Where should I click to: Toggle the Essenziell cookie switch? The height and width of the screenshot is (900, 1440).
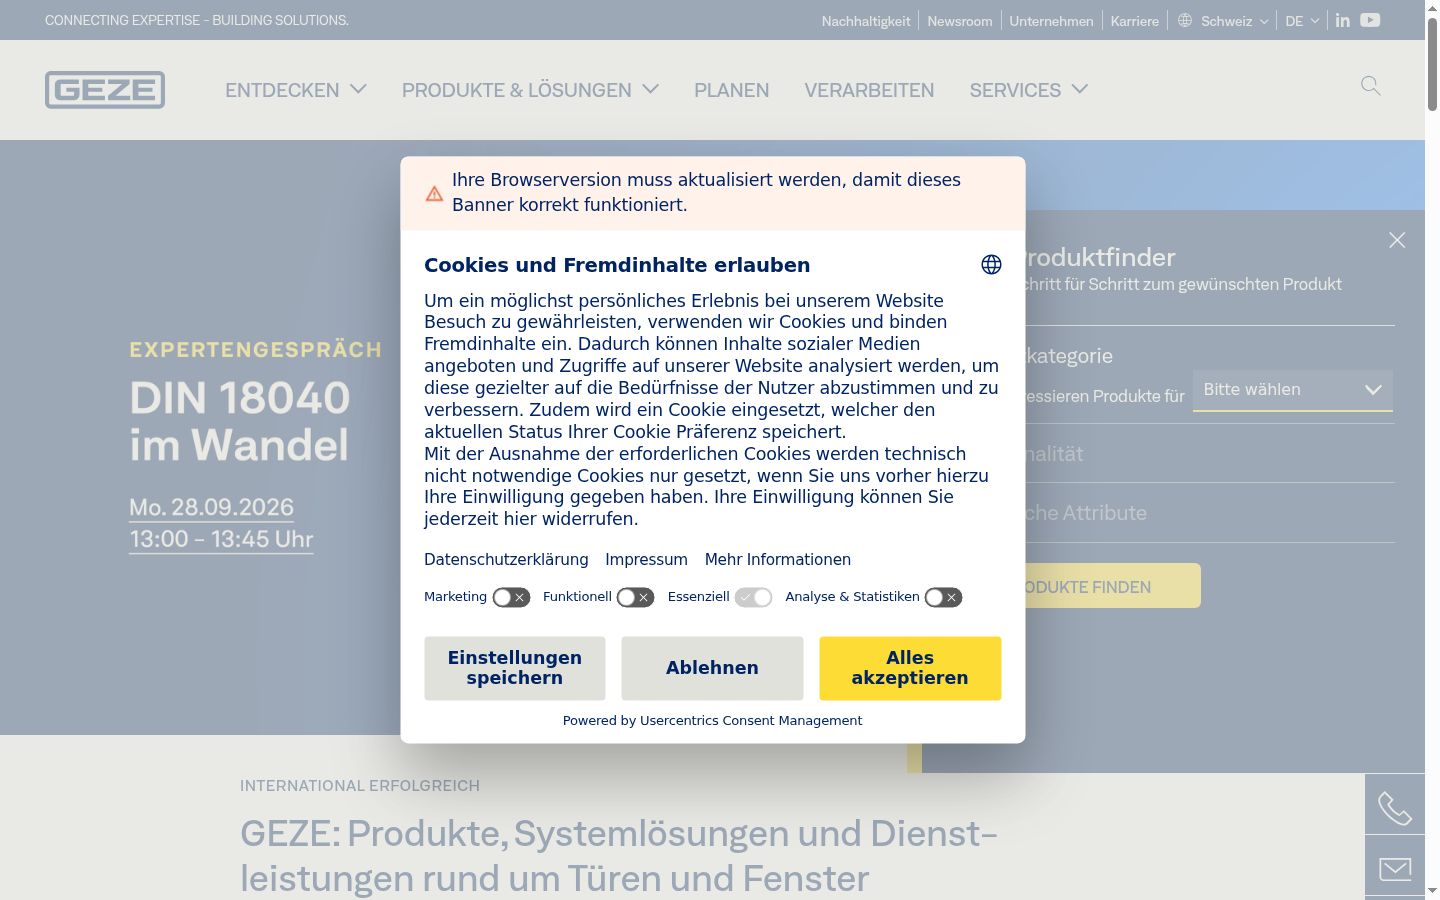[x=754, y=598]
